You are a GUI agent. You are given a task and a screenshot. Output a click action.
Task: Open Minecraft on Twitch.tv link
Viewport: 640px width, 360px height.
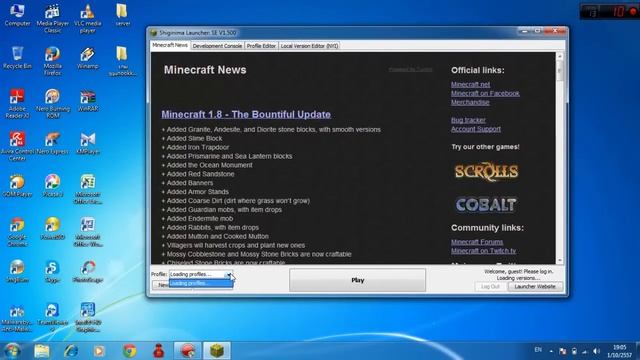coord(483,251)
